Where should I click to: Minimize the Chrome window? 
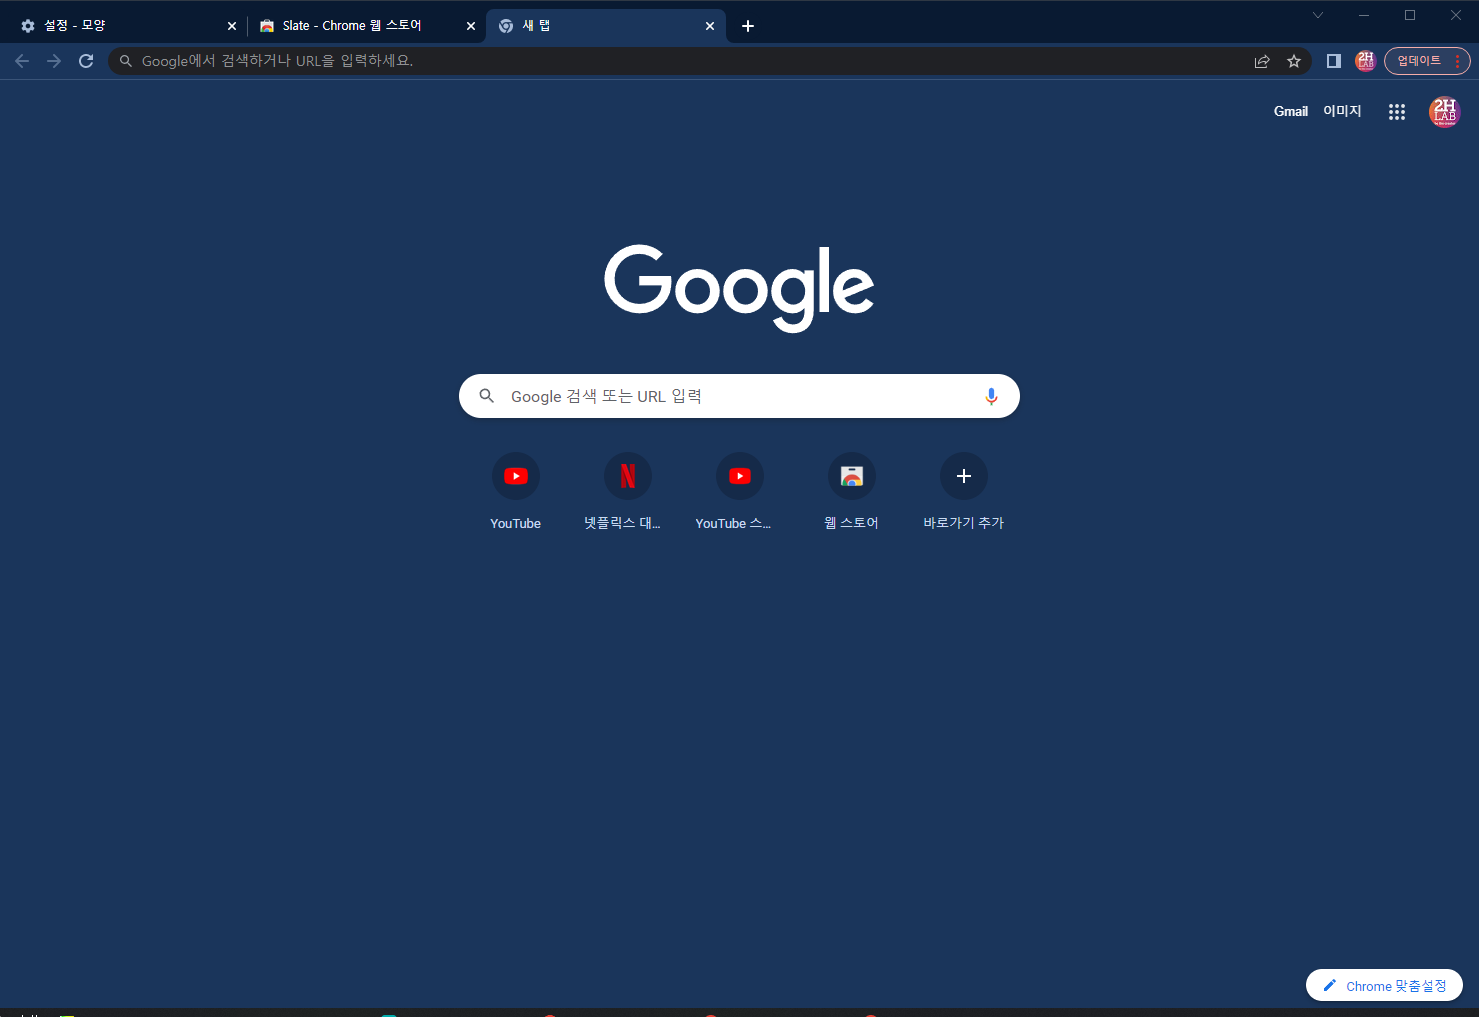[1364, 15]
